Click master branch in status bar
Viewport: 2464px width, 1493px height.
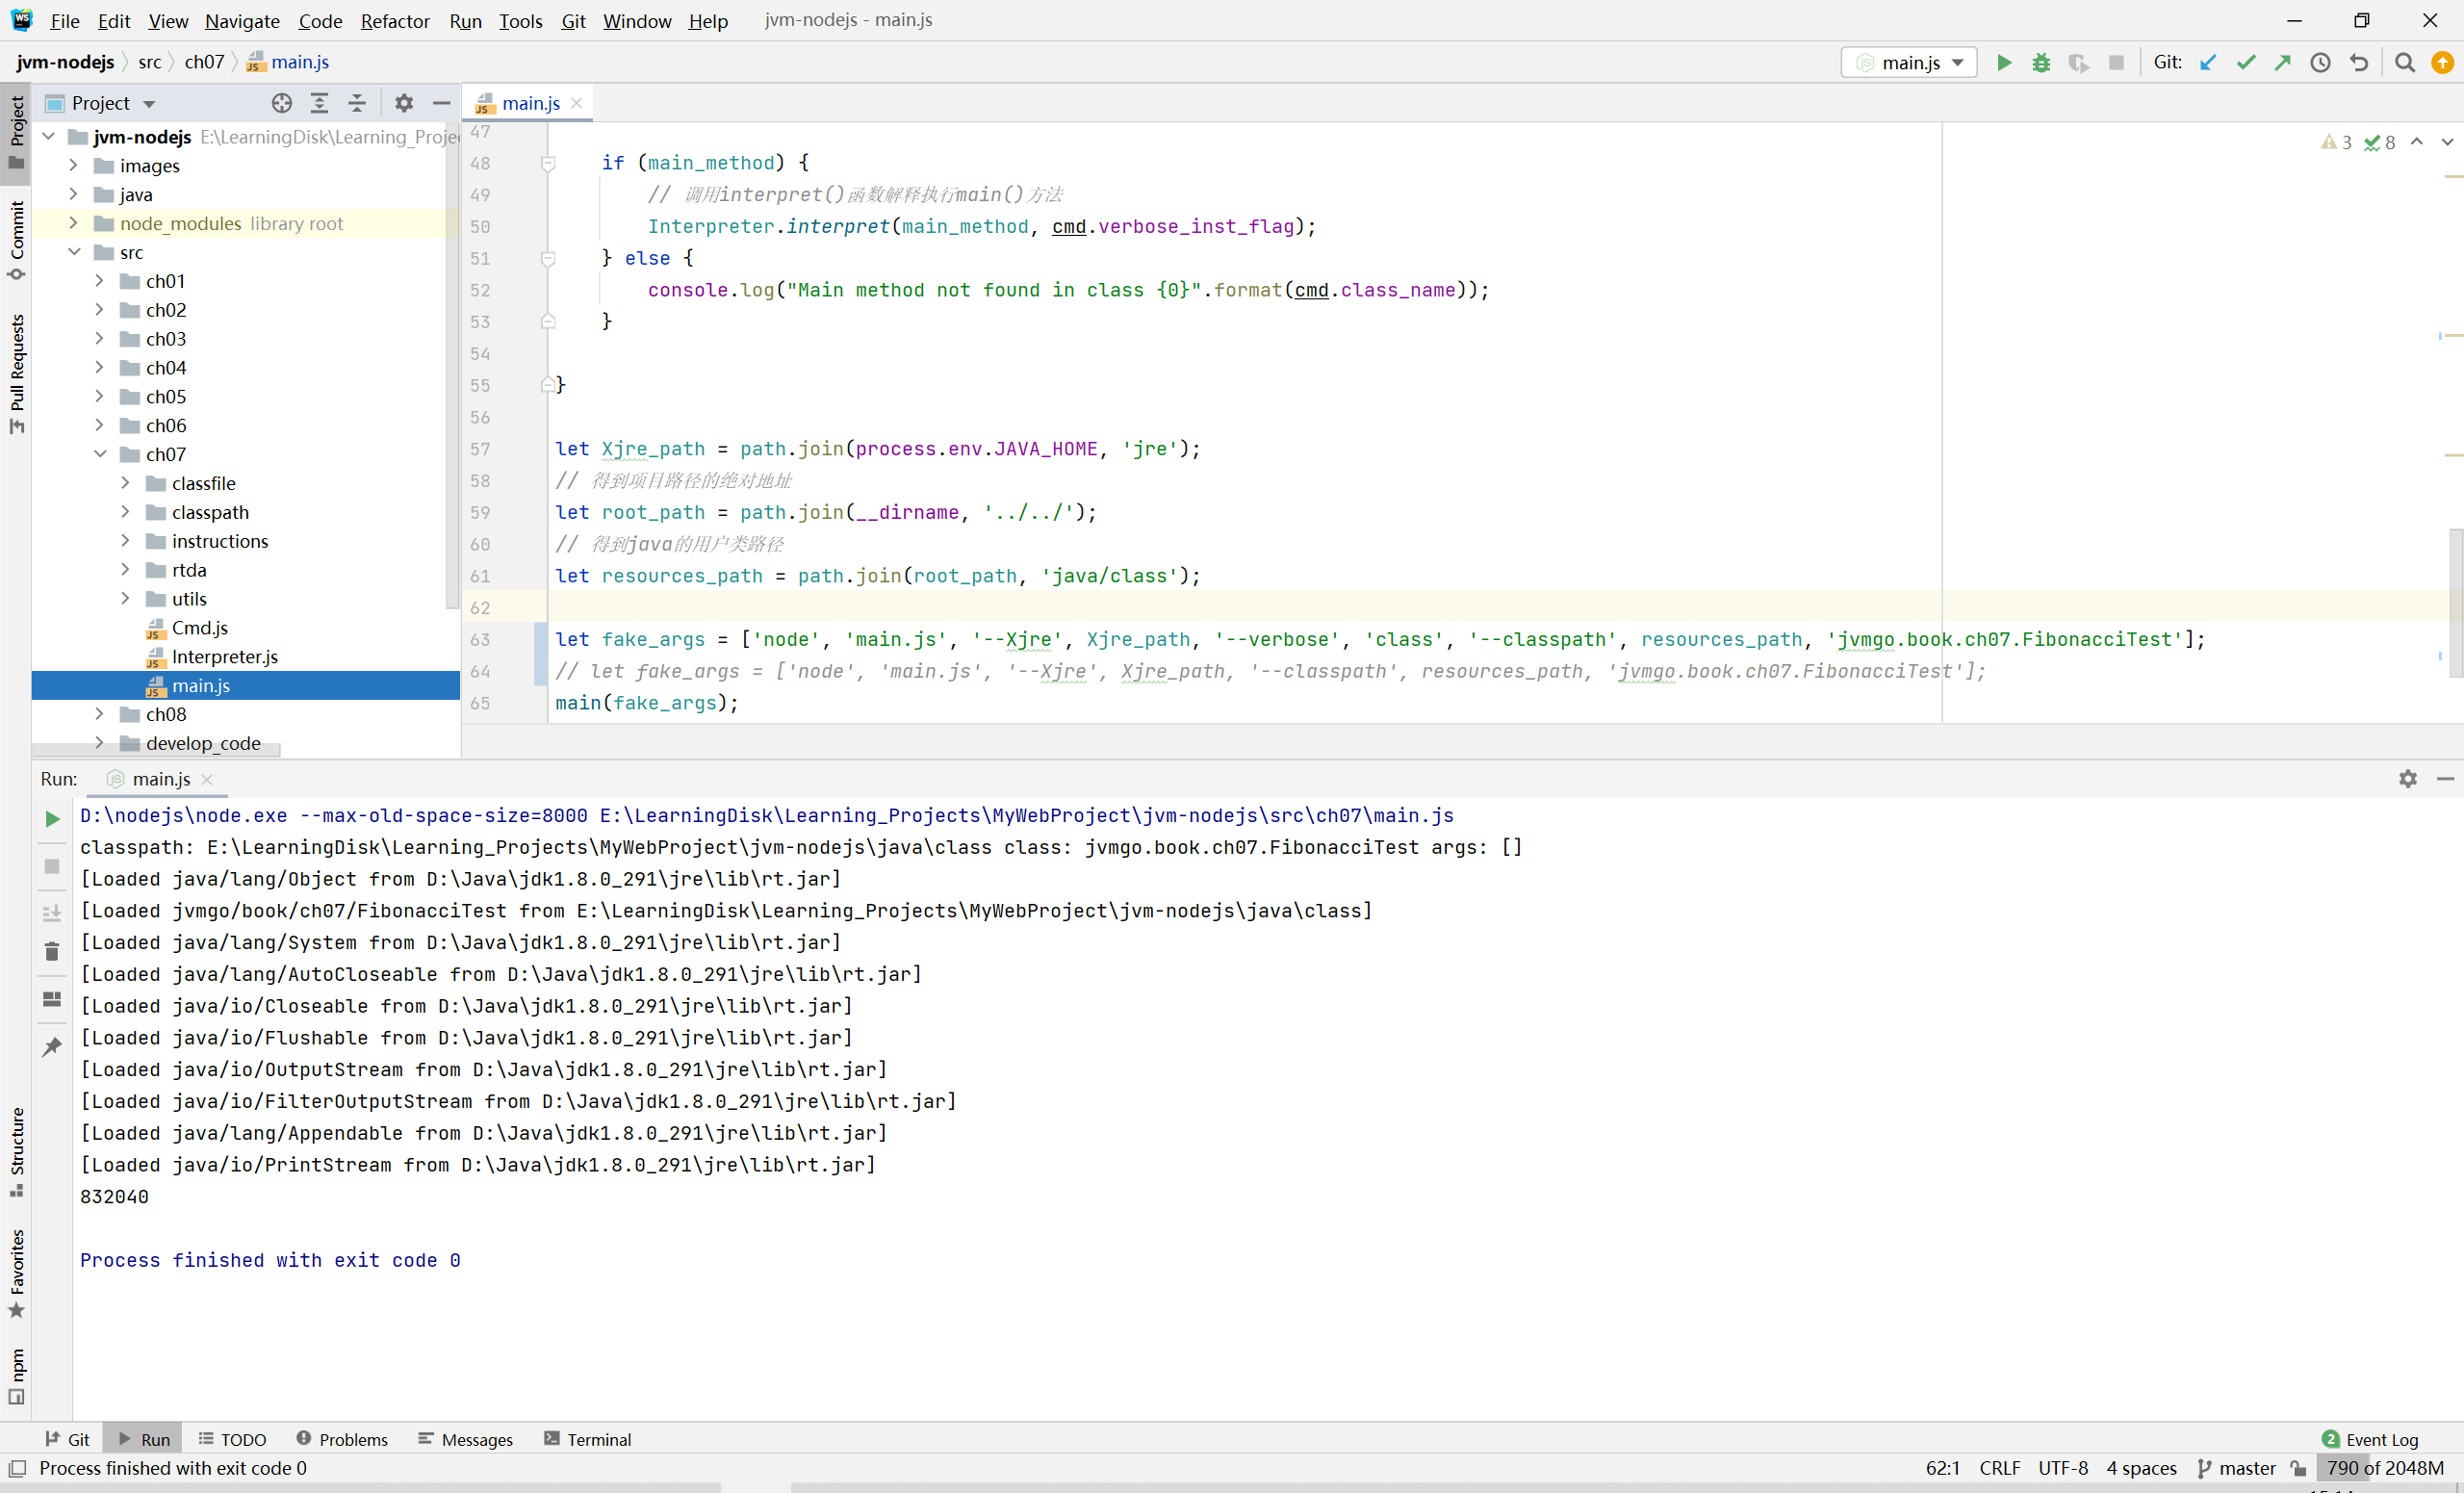click(2237, 1468)
